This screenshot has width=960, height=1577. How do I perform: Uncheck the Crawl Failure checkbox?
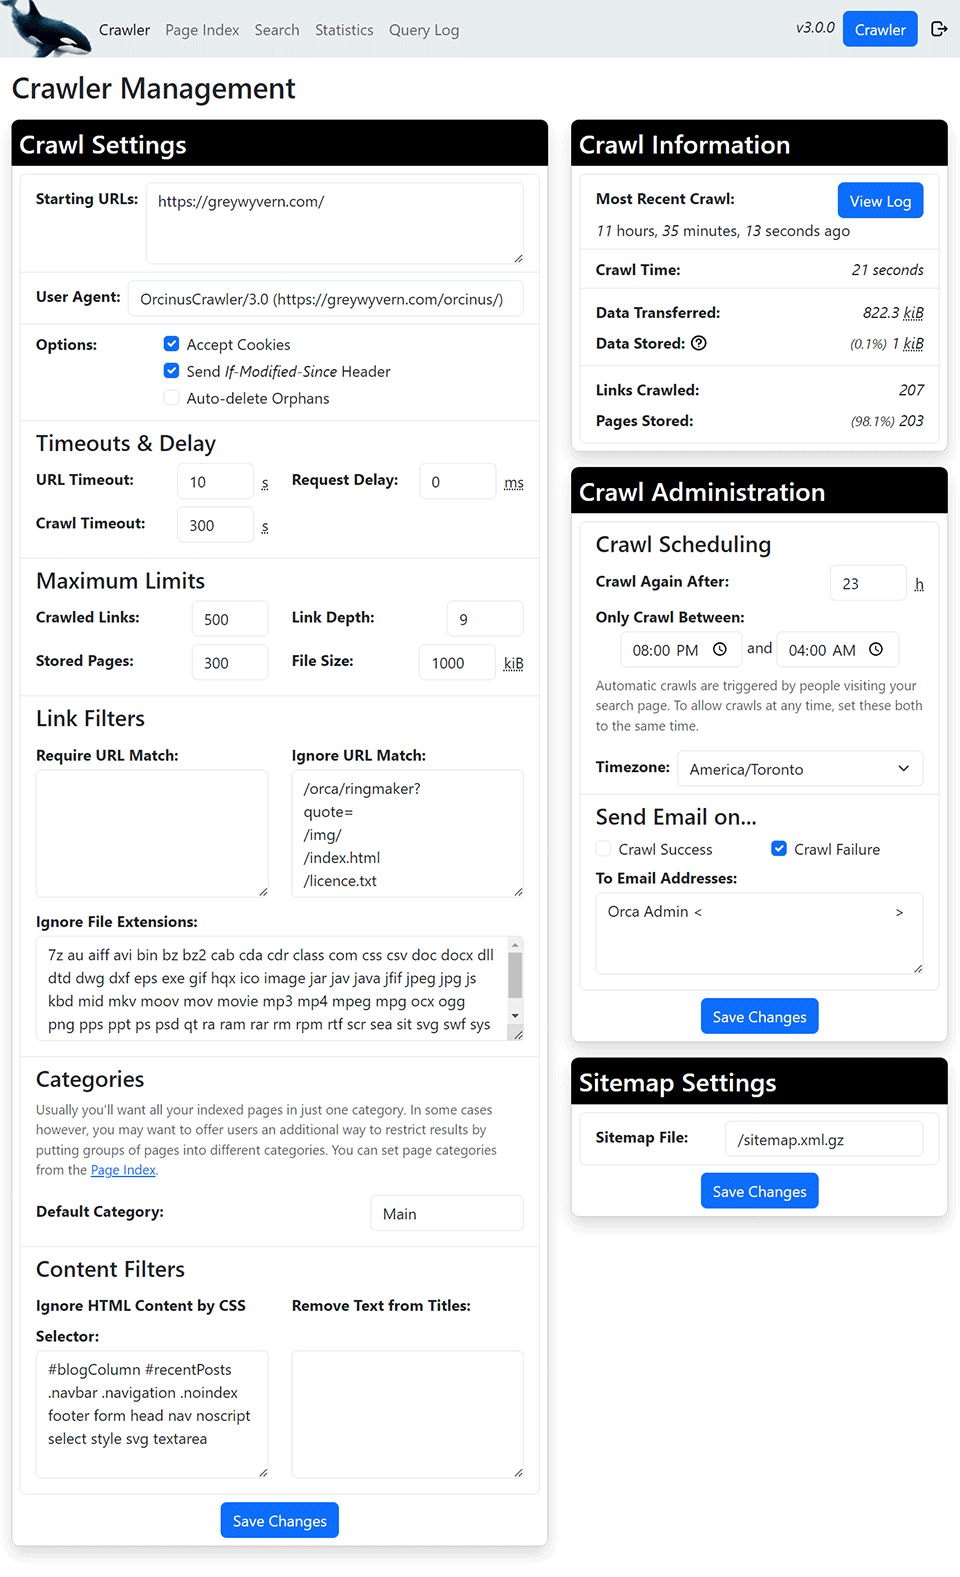[779, 849]
